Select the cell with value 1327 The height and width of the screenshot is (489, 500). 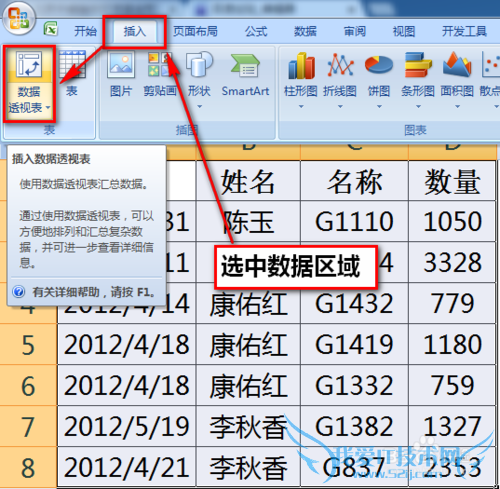[452, 426]
